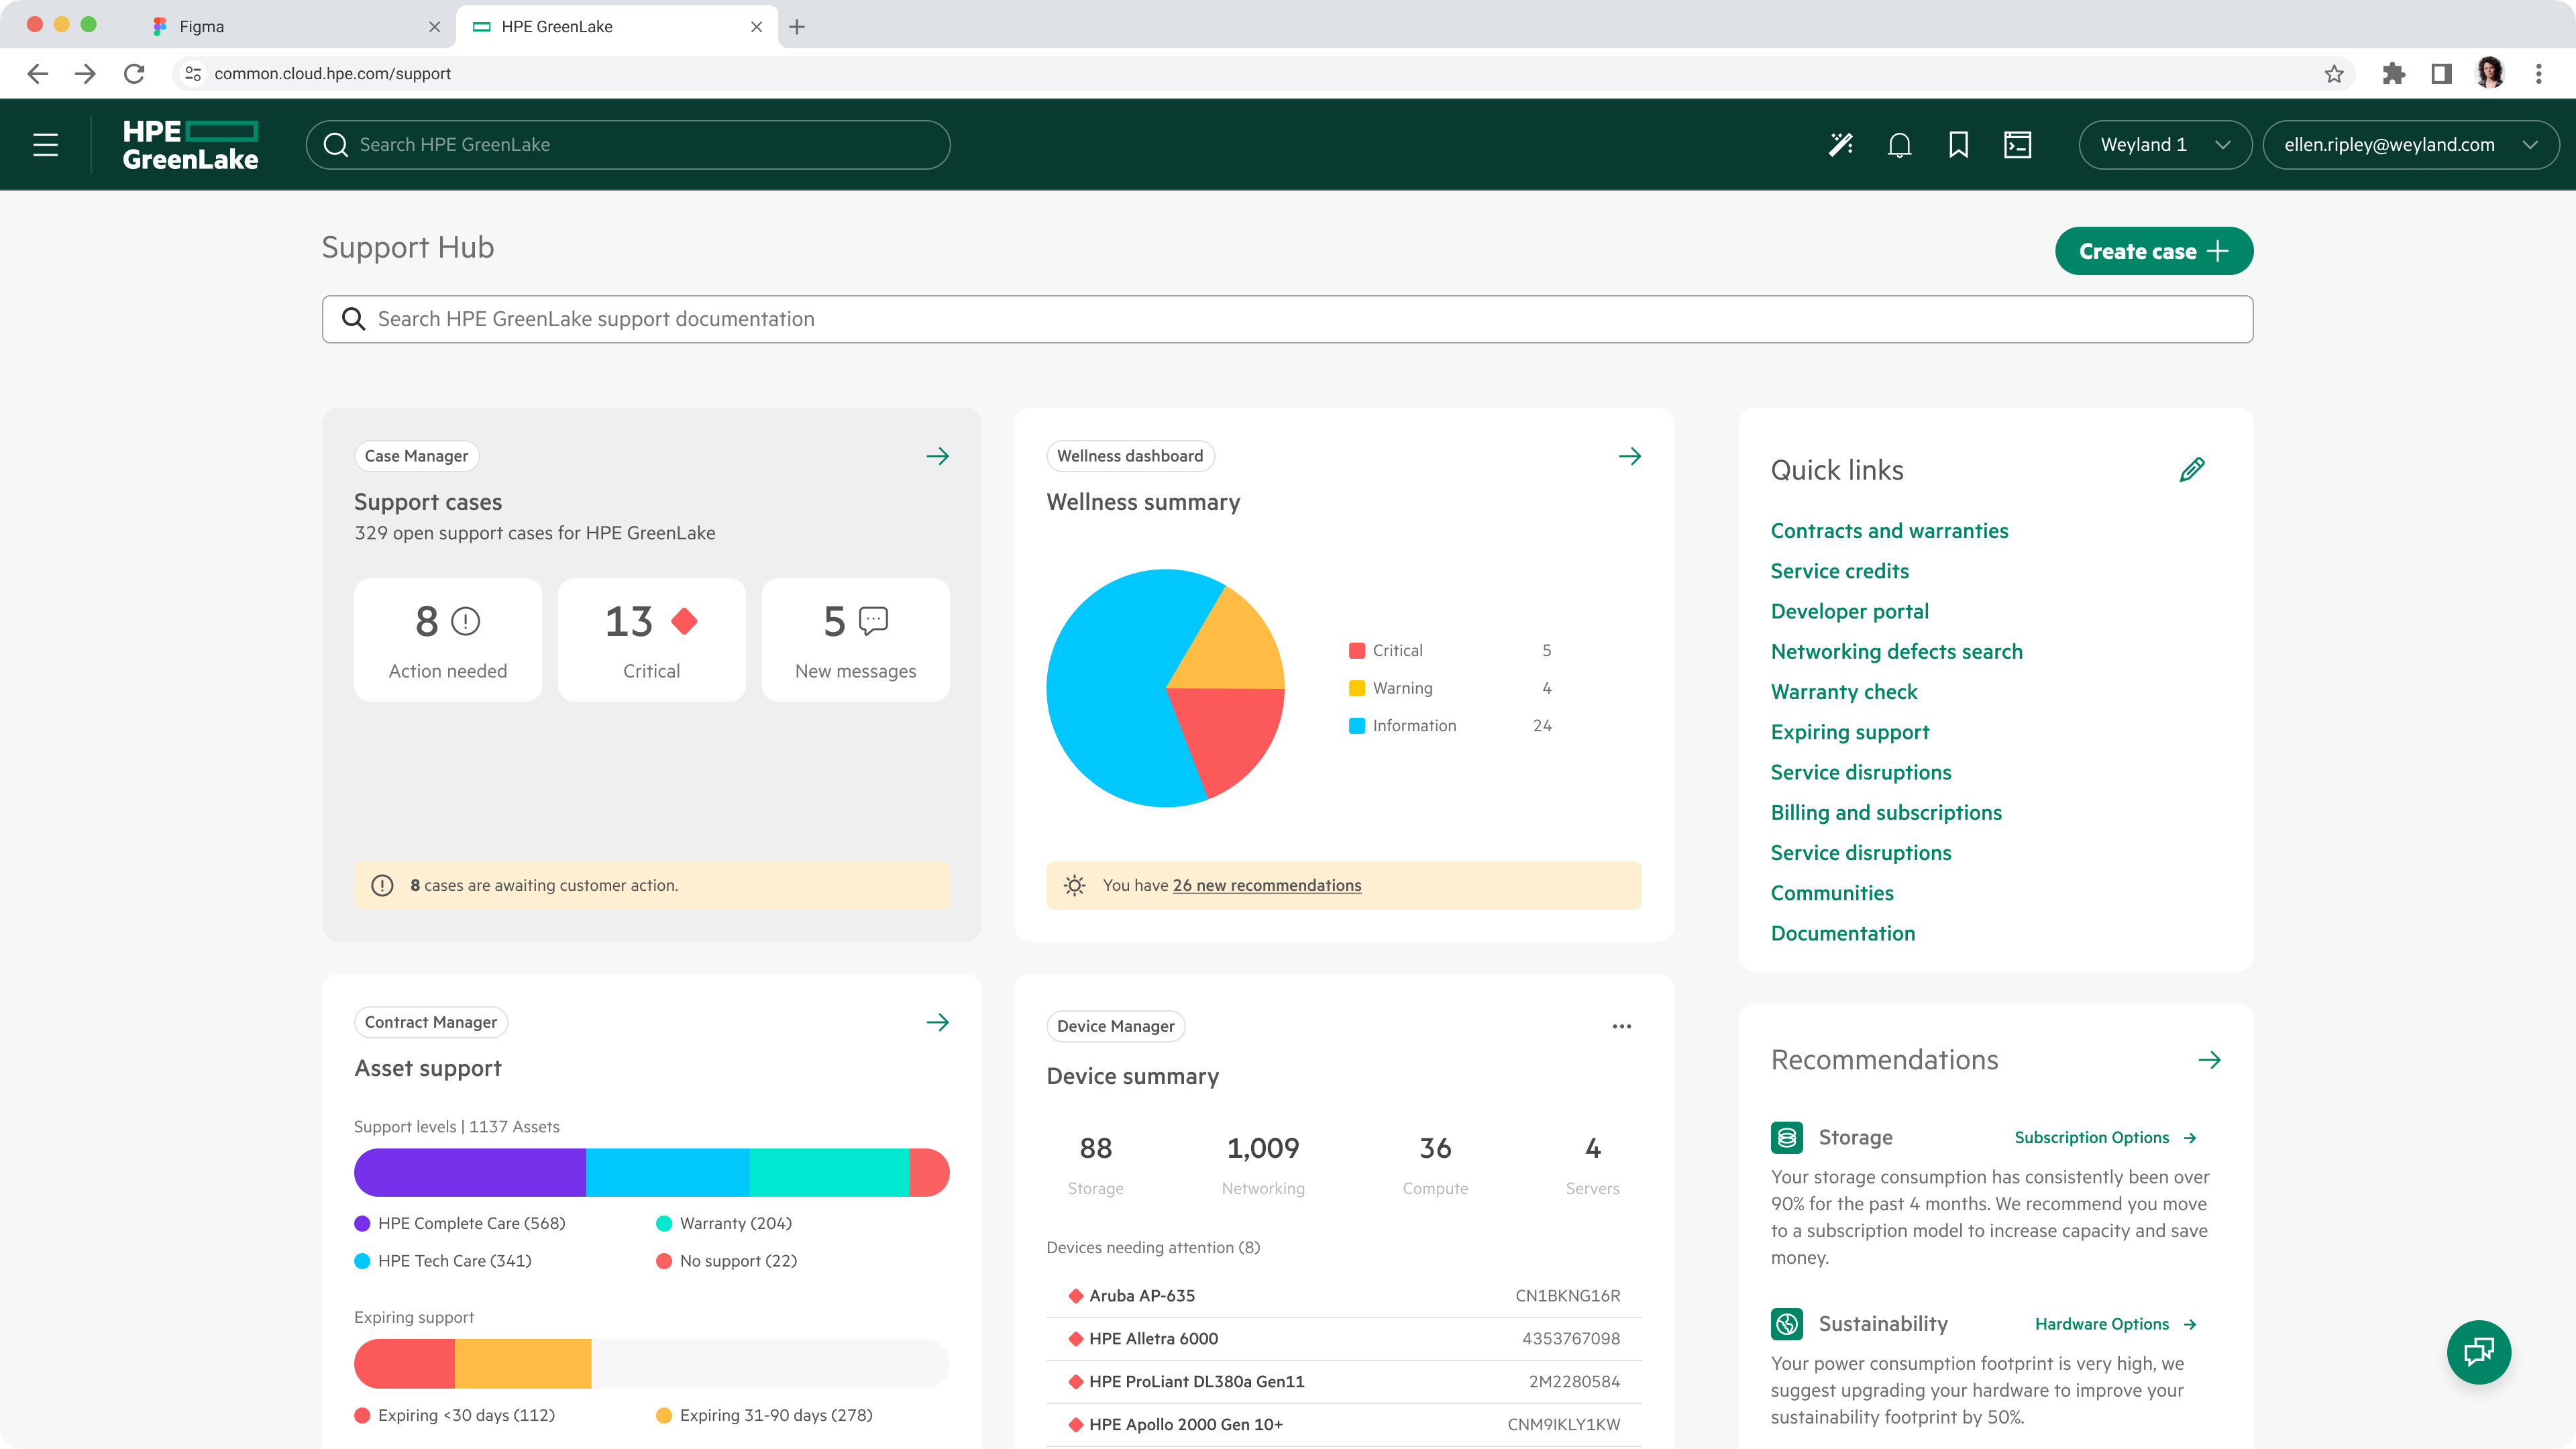Open the terminal console icon in header
This screenshot has height=1449, width=2576.
[2017, 145]
